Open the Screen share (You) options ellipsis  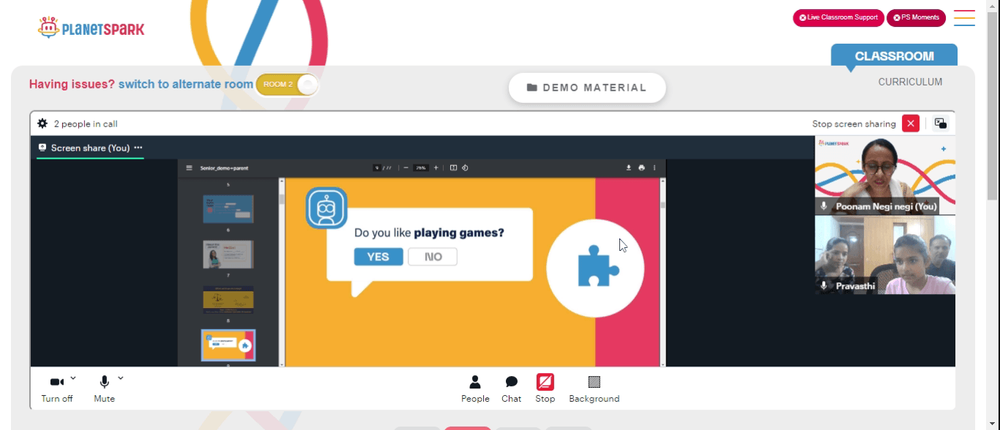138,148
